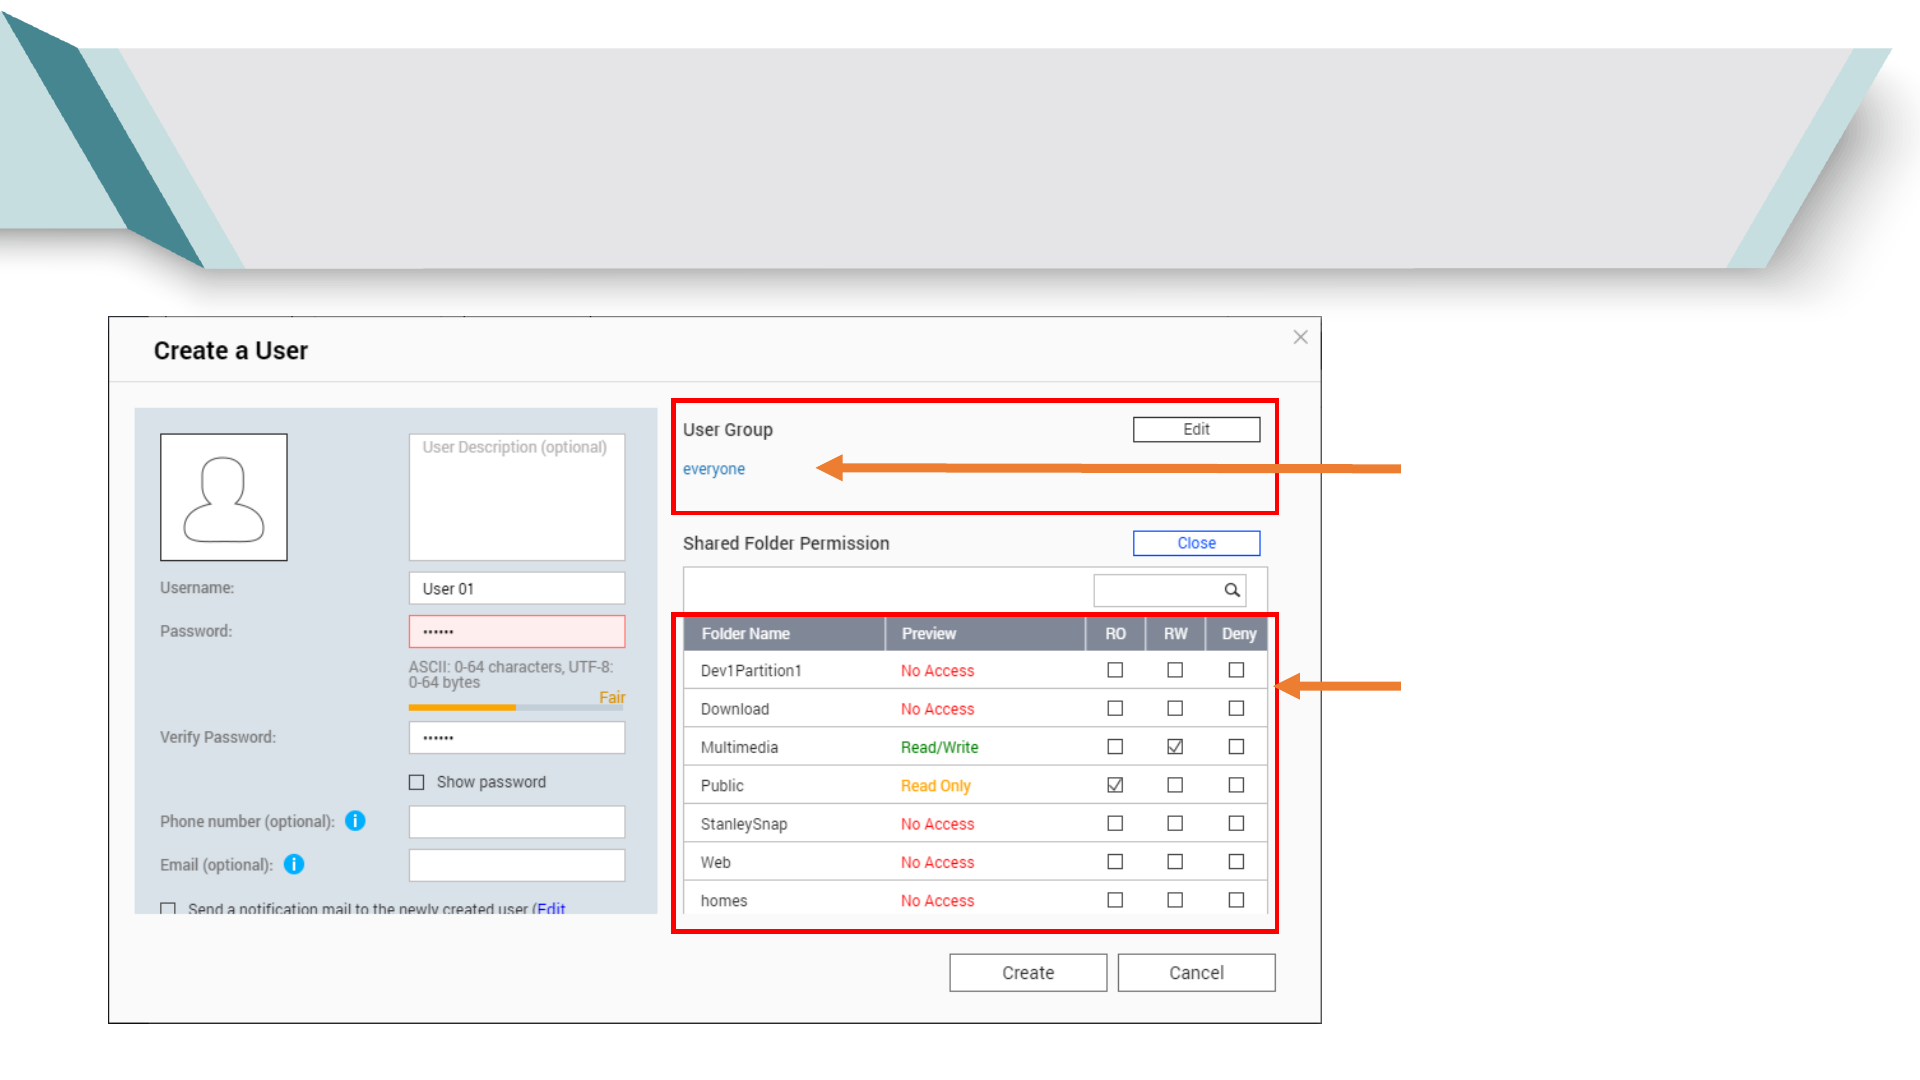The height and width of the screenshot is (1080, 1920).
Task: Click the User Description text area
Action: 517,497
